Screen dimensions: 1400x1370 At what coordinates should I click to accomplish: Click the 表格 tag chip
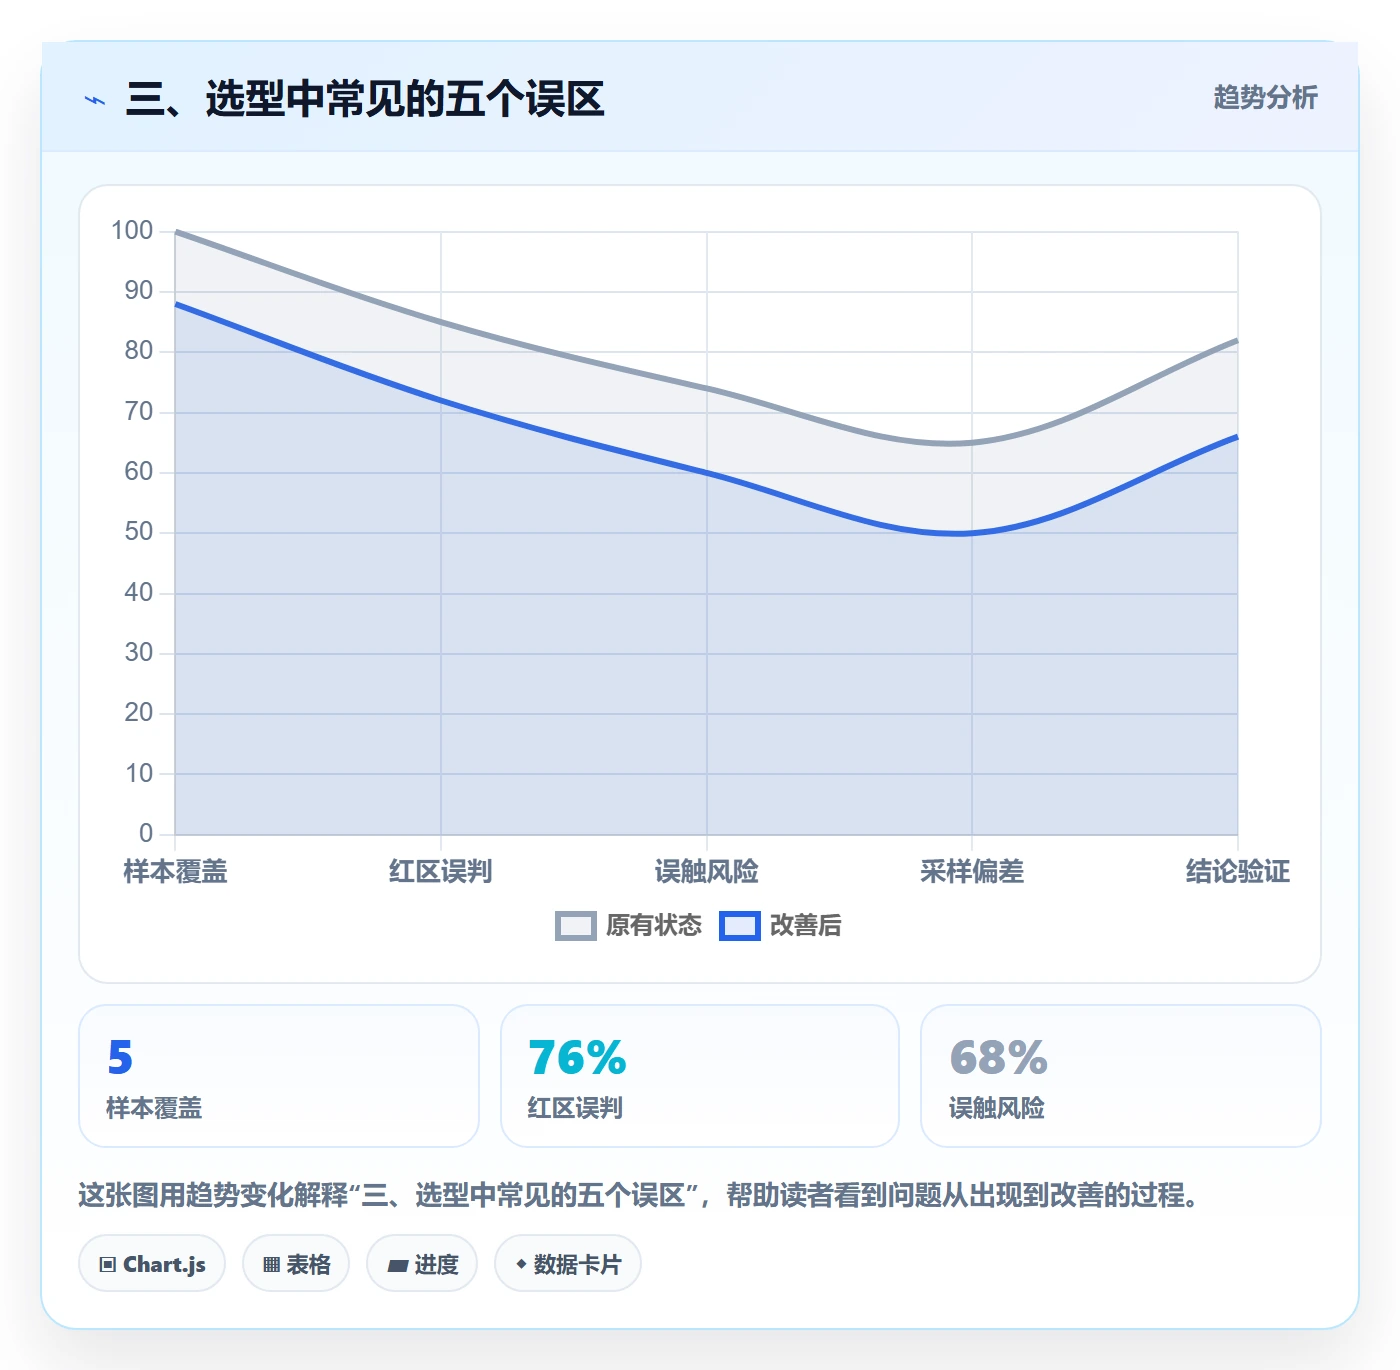296,1264
